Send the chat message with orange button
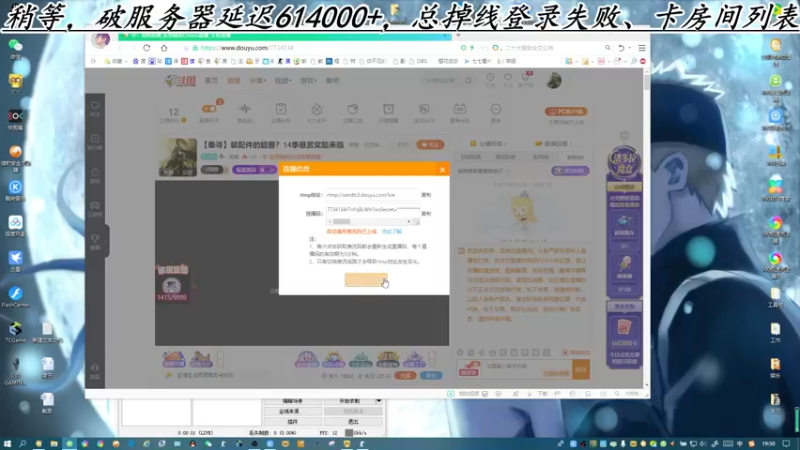800x450 pixels. [581, 369]
